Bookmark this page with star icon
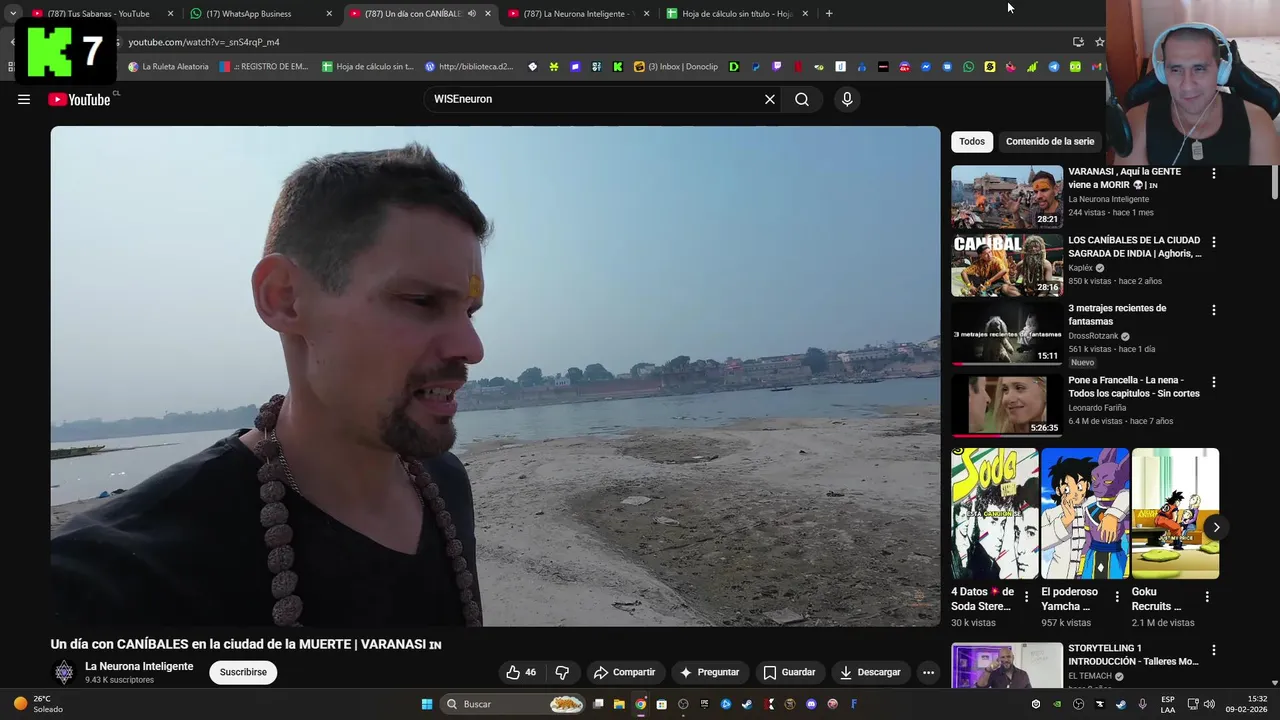This screenshot has height=720, width=1280. point(1099,42)
